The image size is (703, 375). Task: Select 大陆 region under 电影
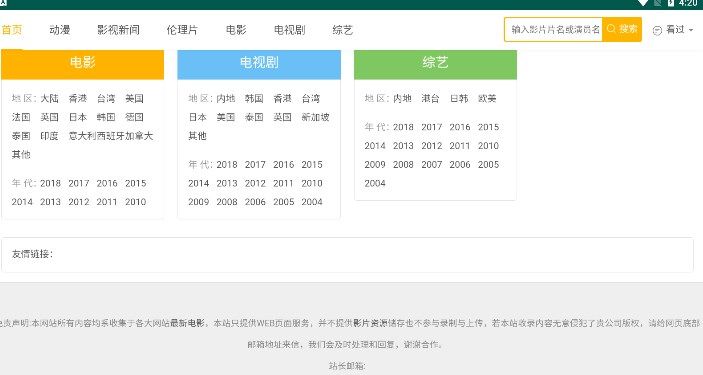coord(49,98)
